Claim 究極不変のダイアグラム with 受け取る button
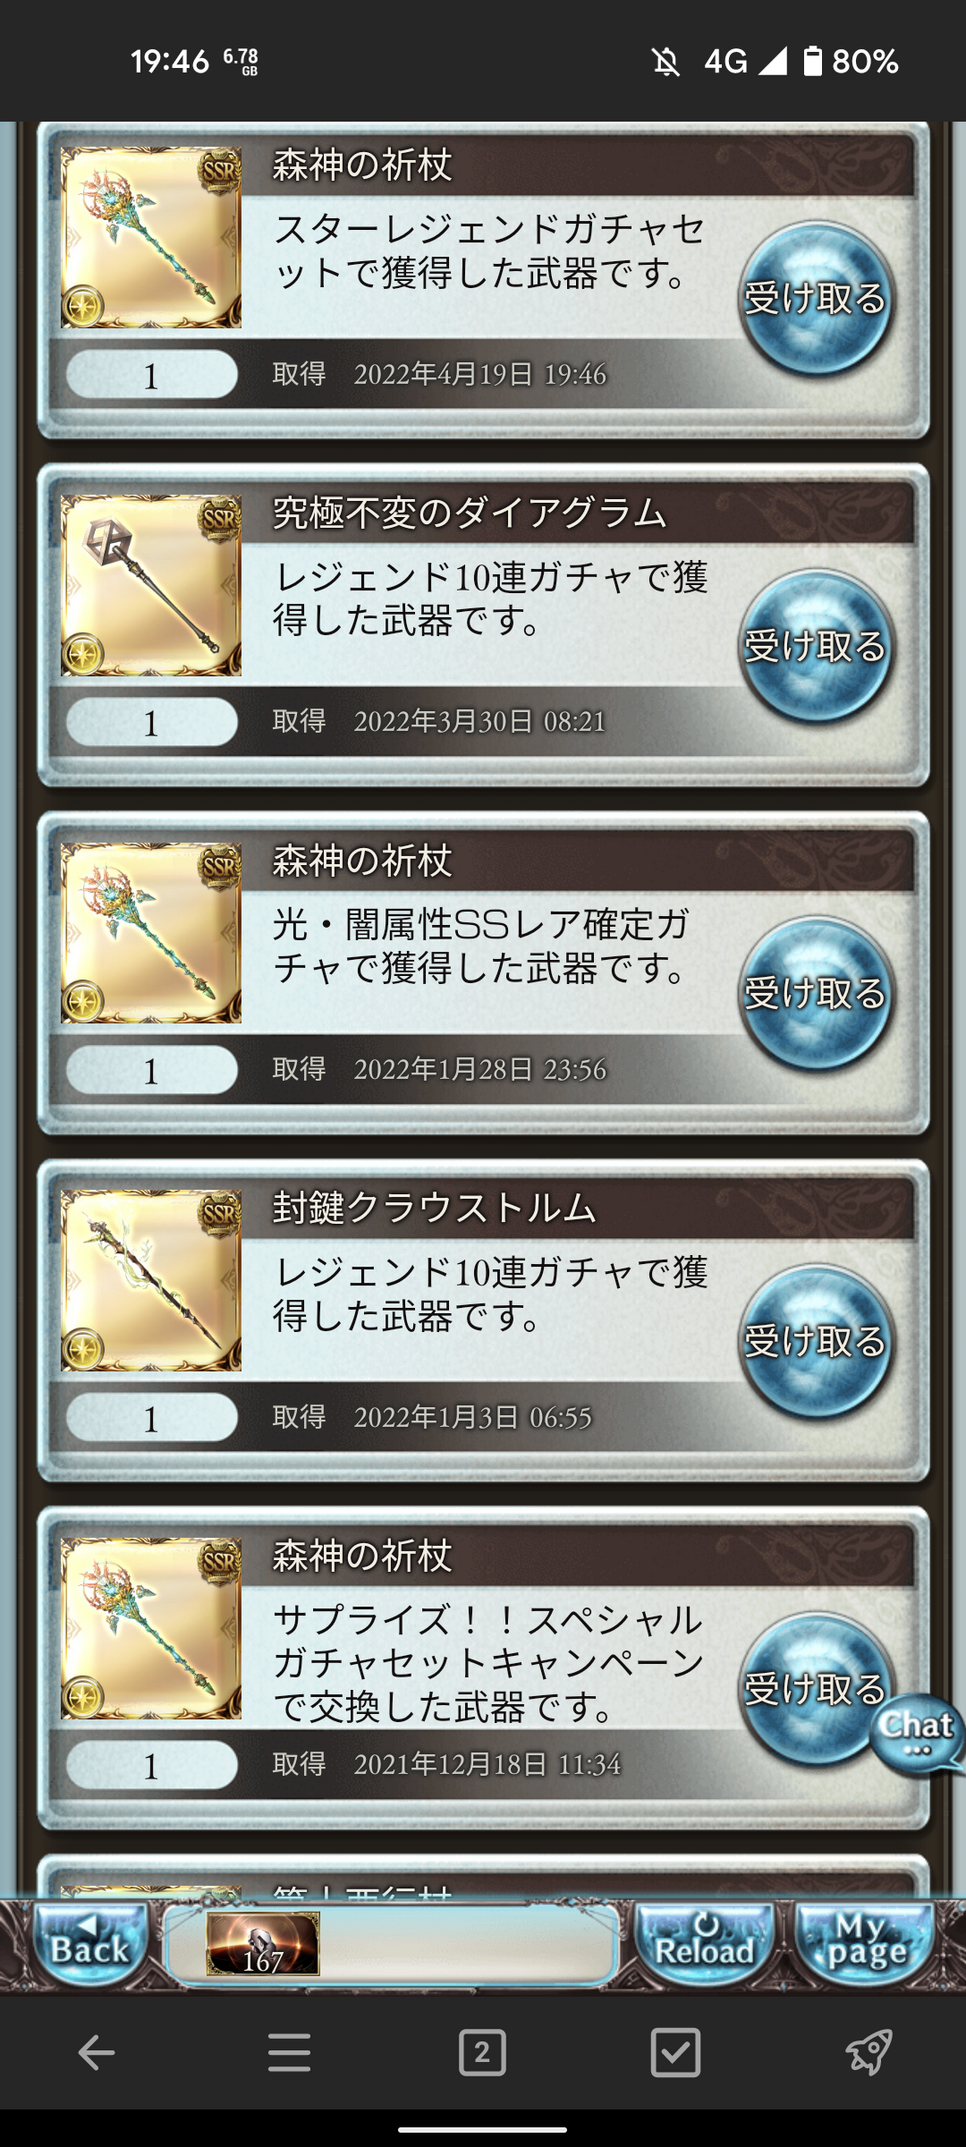Image resolution: width=966 pixels, height=2147 pixels. [x=815, y=646]
